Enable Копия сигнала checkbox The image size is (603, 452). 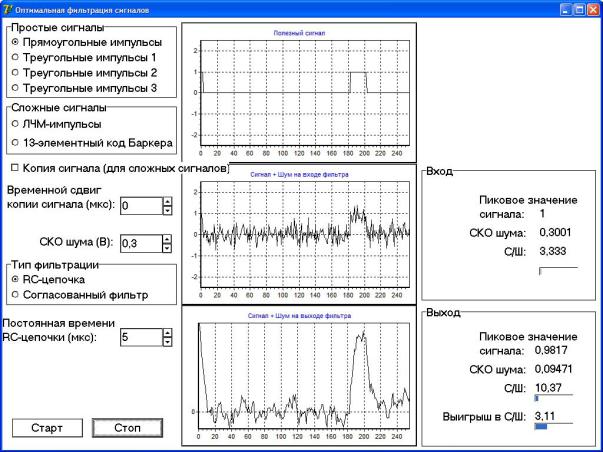coord(15,168)
